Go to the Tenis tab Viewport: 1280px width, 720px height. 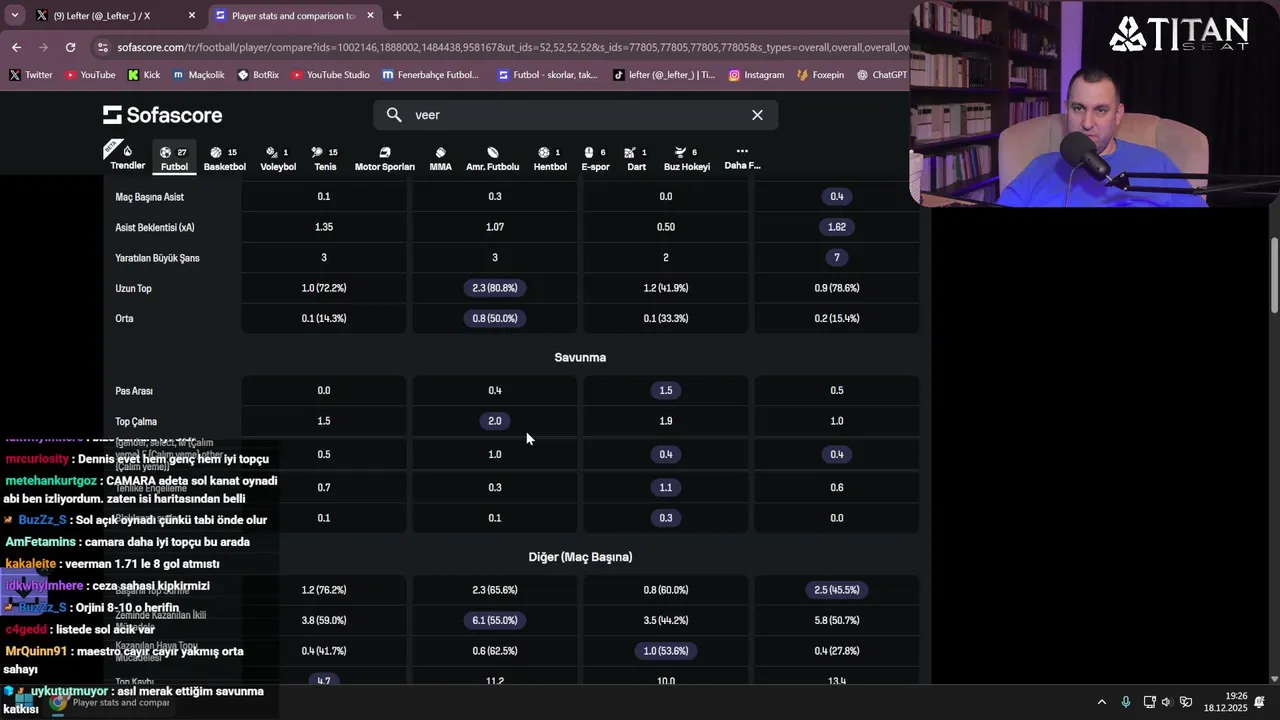pos(325,158)
